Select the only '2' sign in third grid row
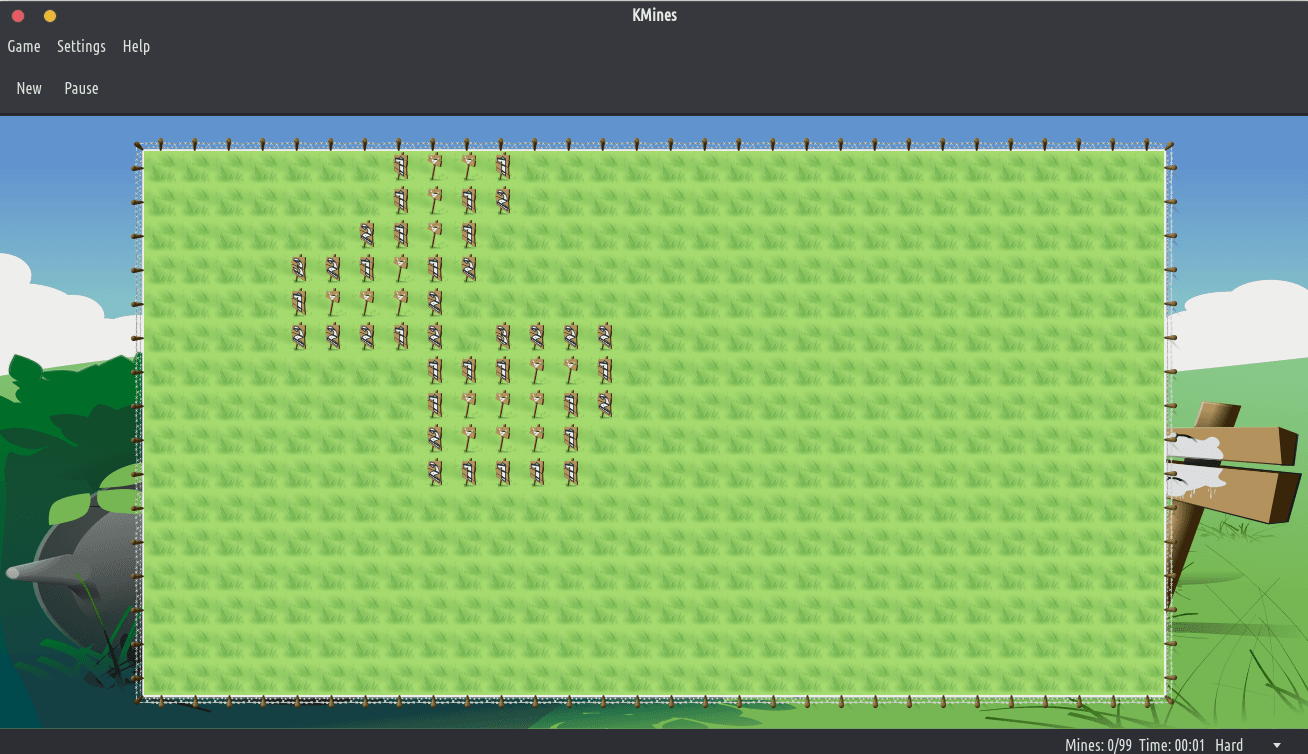 [366, 234]
